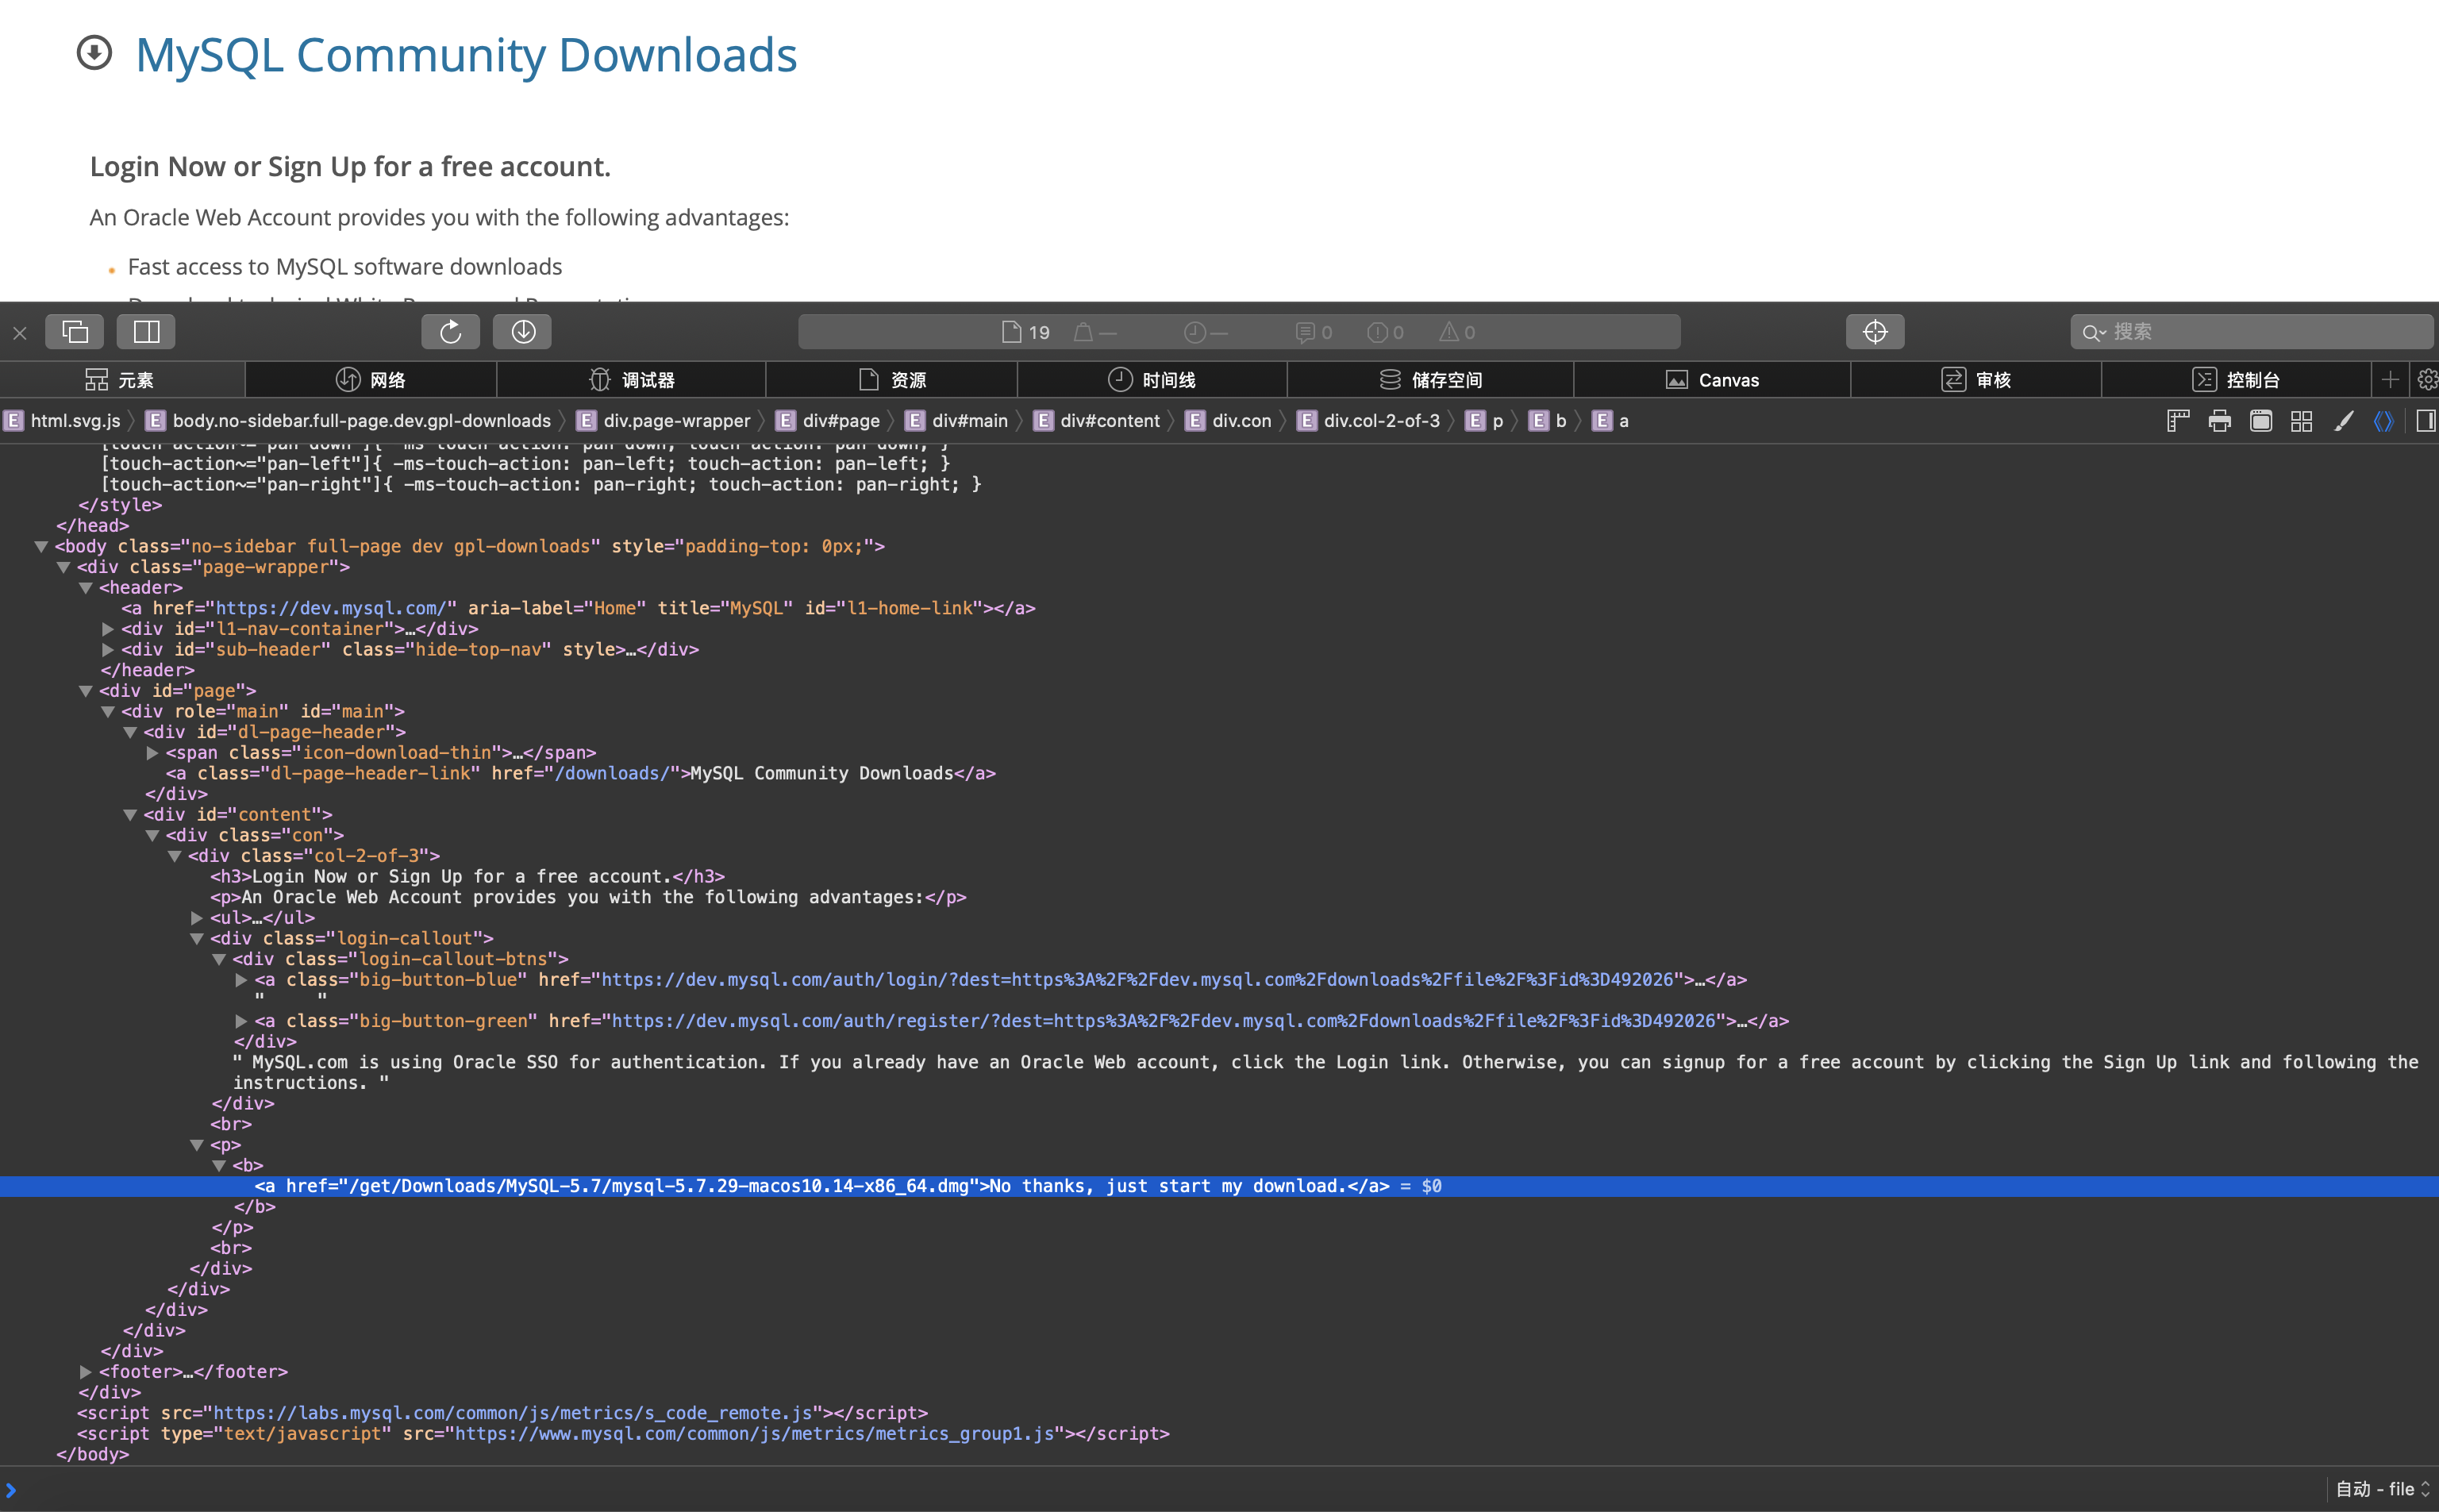The width and height of the screenshot is (2439, 1512).
Task: Open the 调试器 tab
Action: (632, 380)
